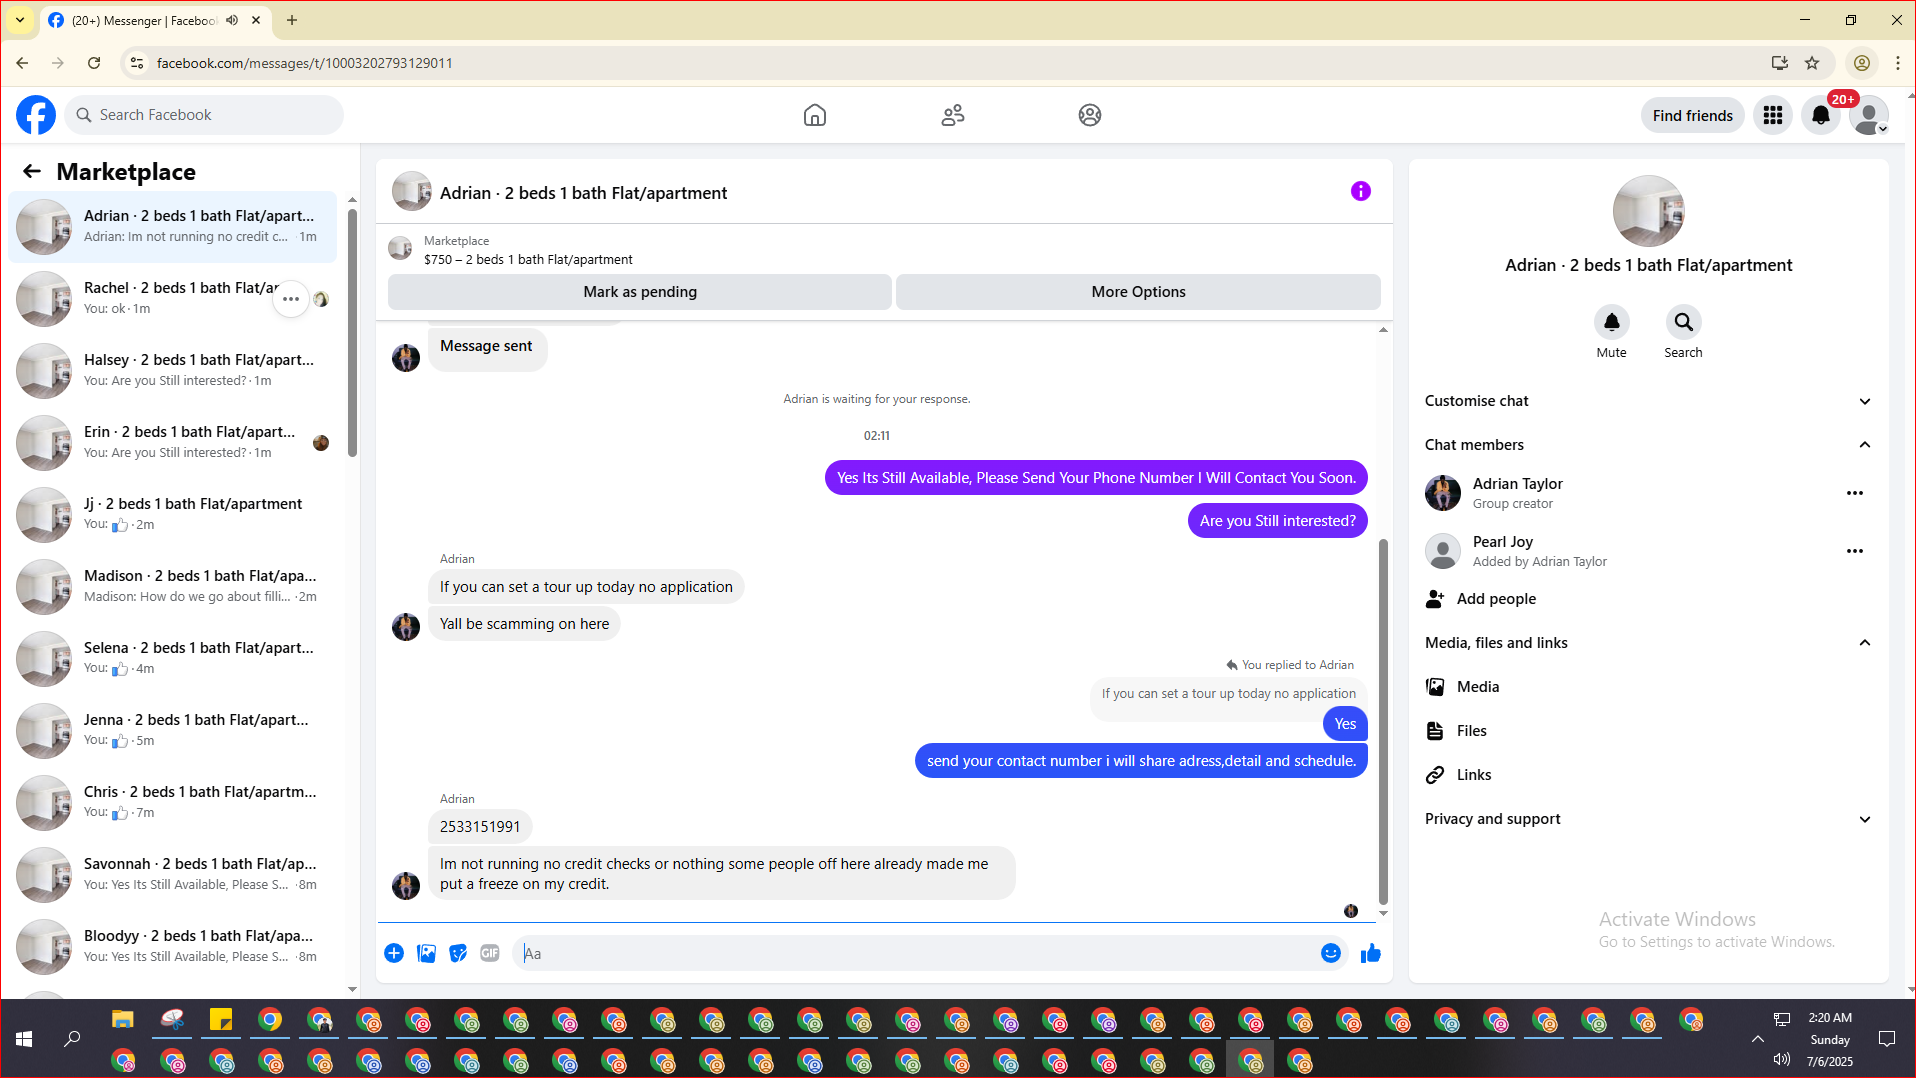Expand Privacy and support section
The image size is (1916, 1078).
1648,819
